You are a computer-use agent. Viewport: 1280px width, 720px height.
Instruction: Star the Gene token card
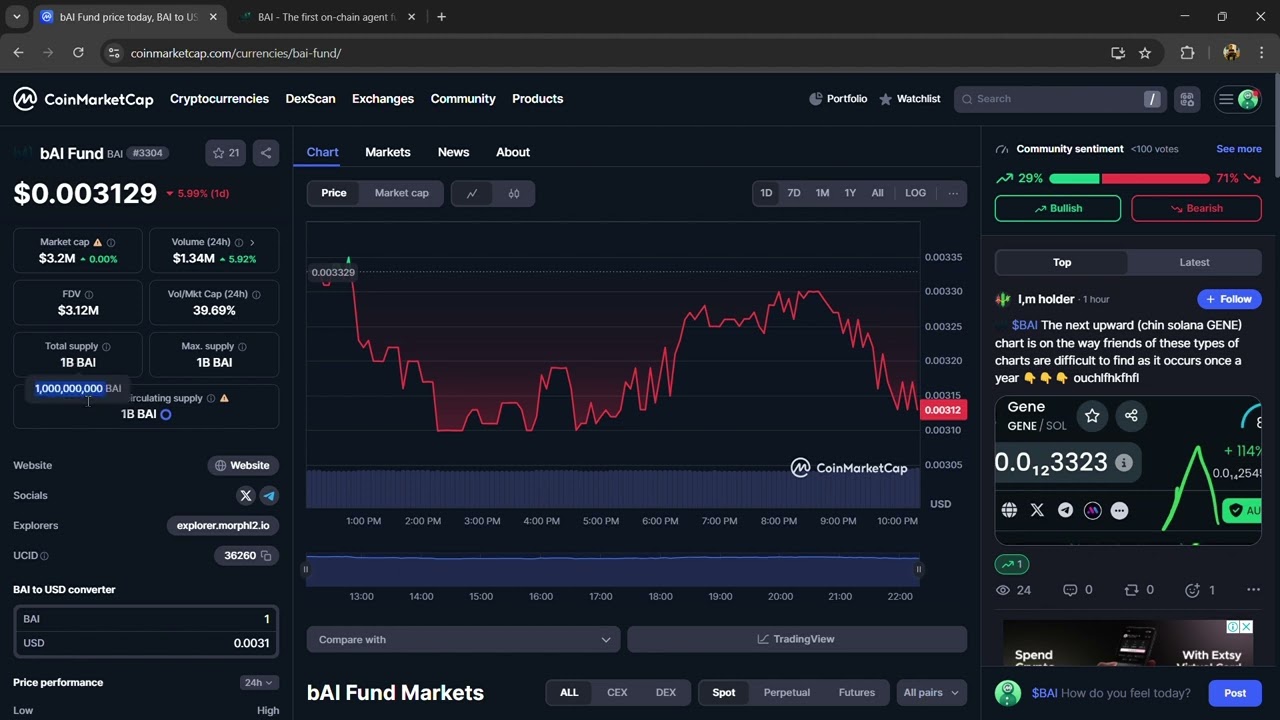pos(1092,416)
